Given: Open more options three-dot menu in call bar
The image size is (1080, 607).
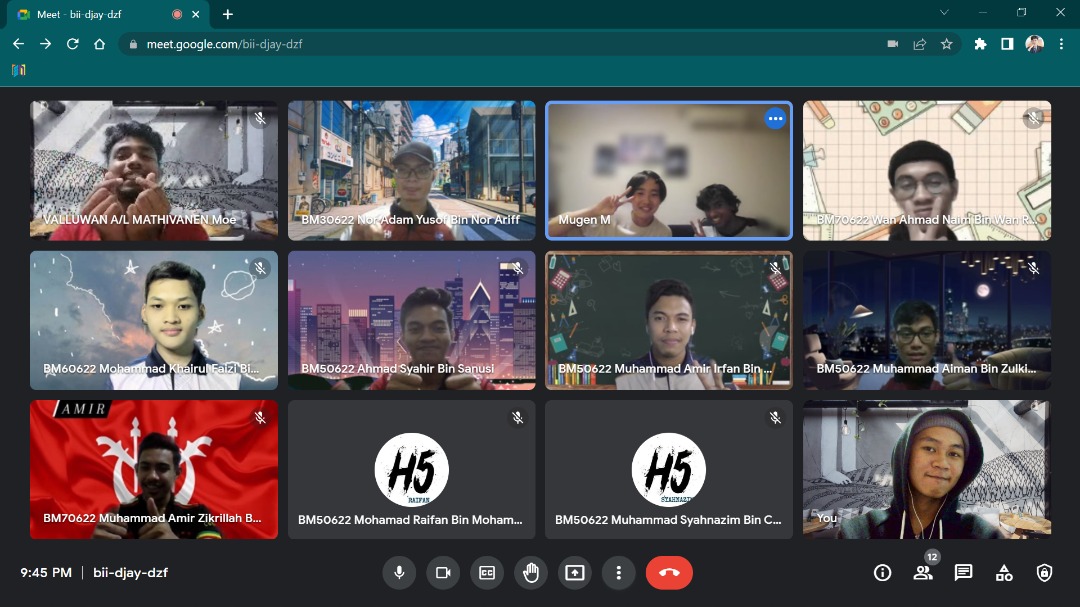Looking at the screenshot, I should (619, 573).
